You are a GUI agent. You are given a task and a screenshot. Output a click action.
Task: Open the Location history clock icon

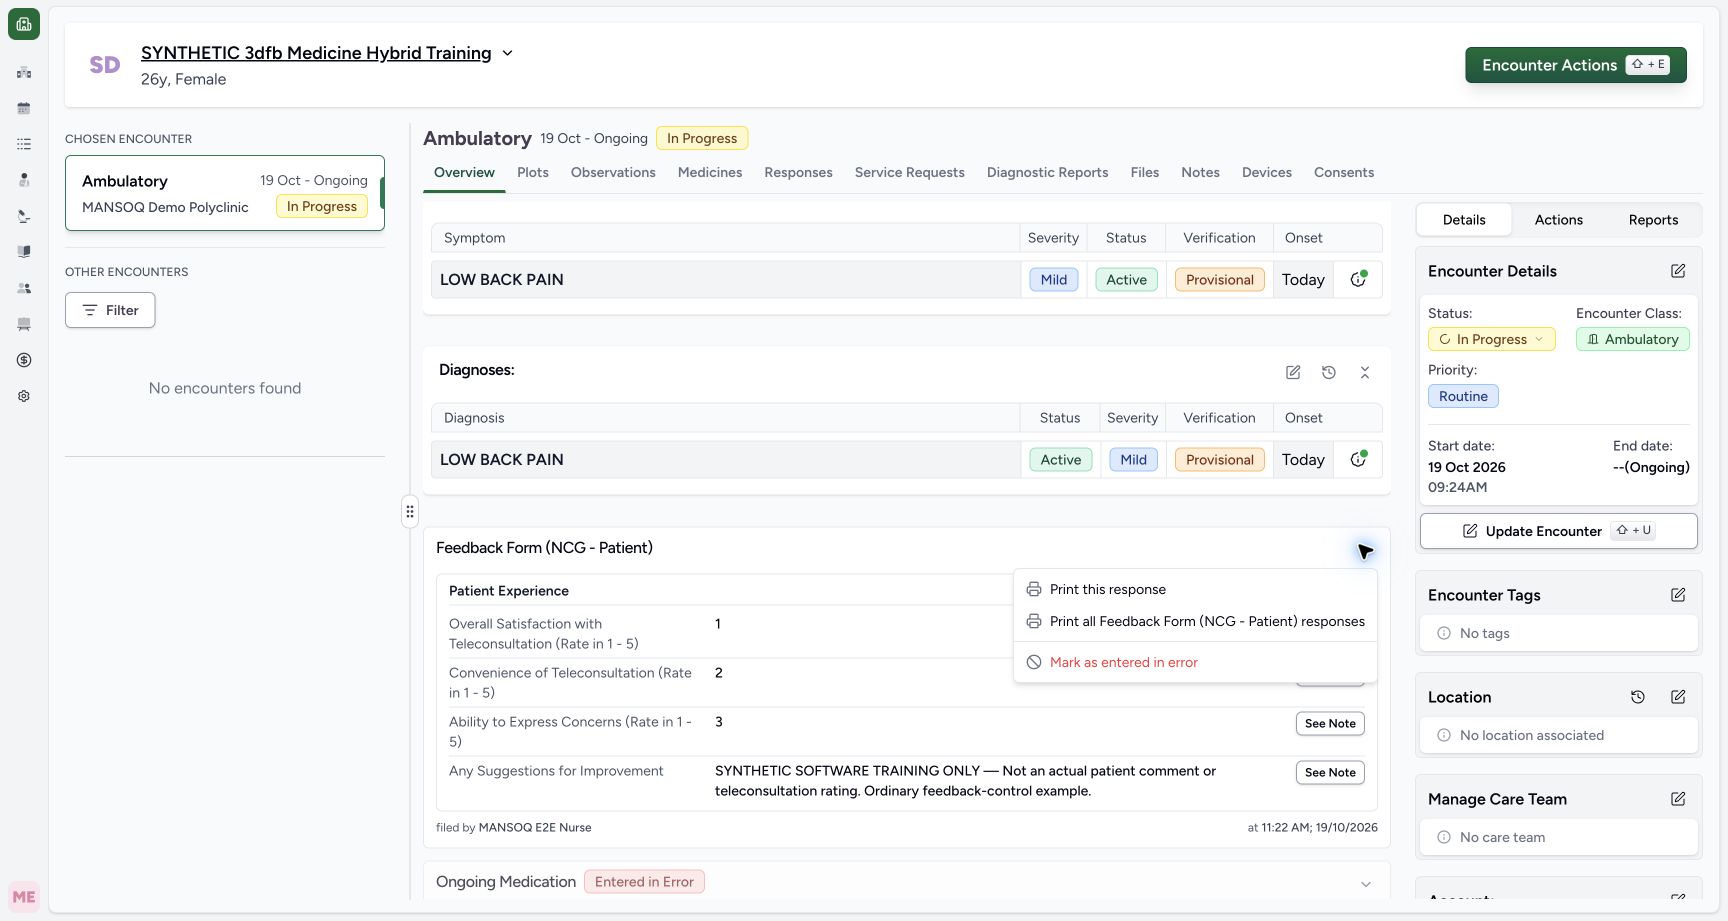tap(1638, 697)
